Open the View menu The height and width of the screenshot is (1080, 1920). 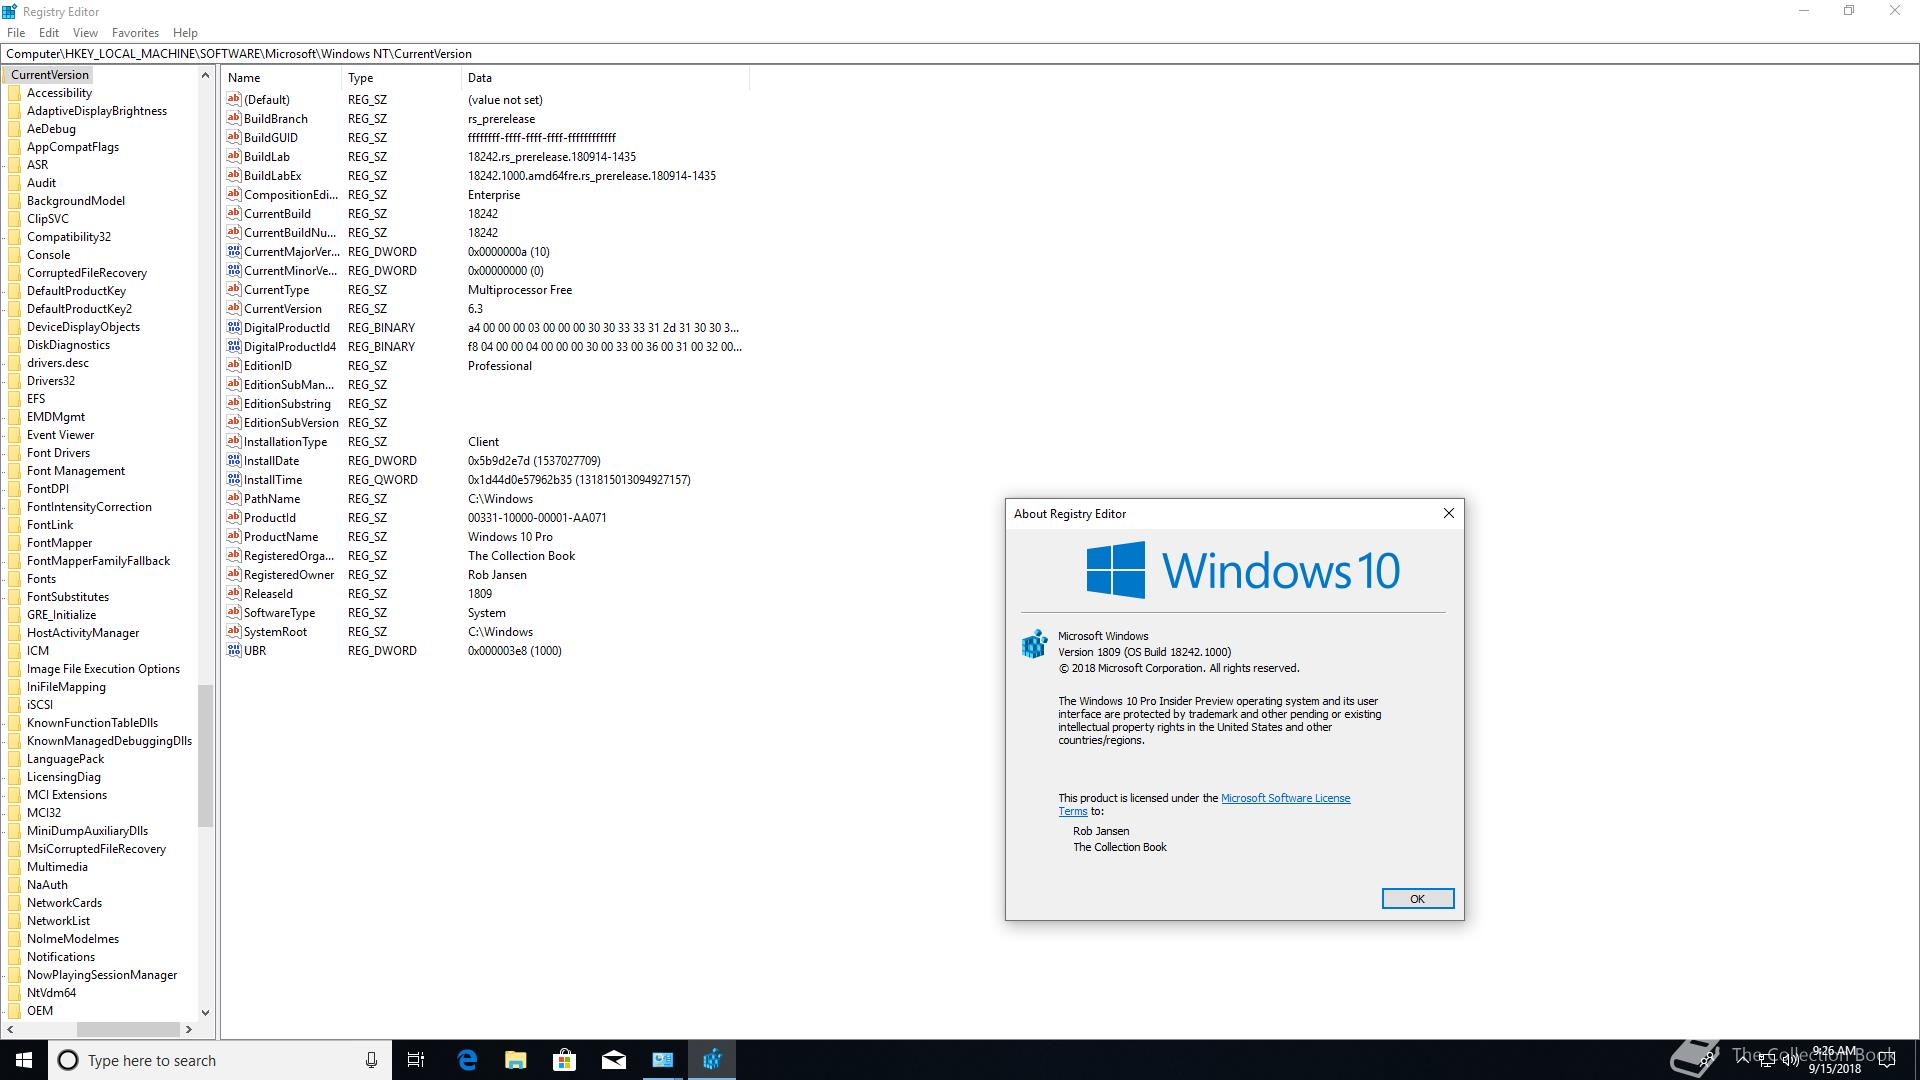pos(85,32)
